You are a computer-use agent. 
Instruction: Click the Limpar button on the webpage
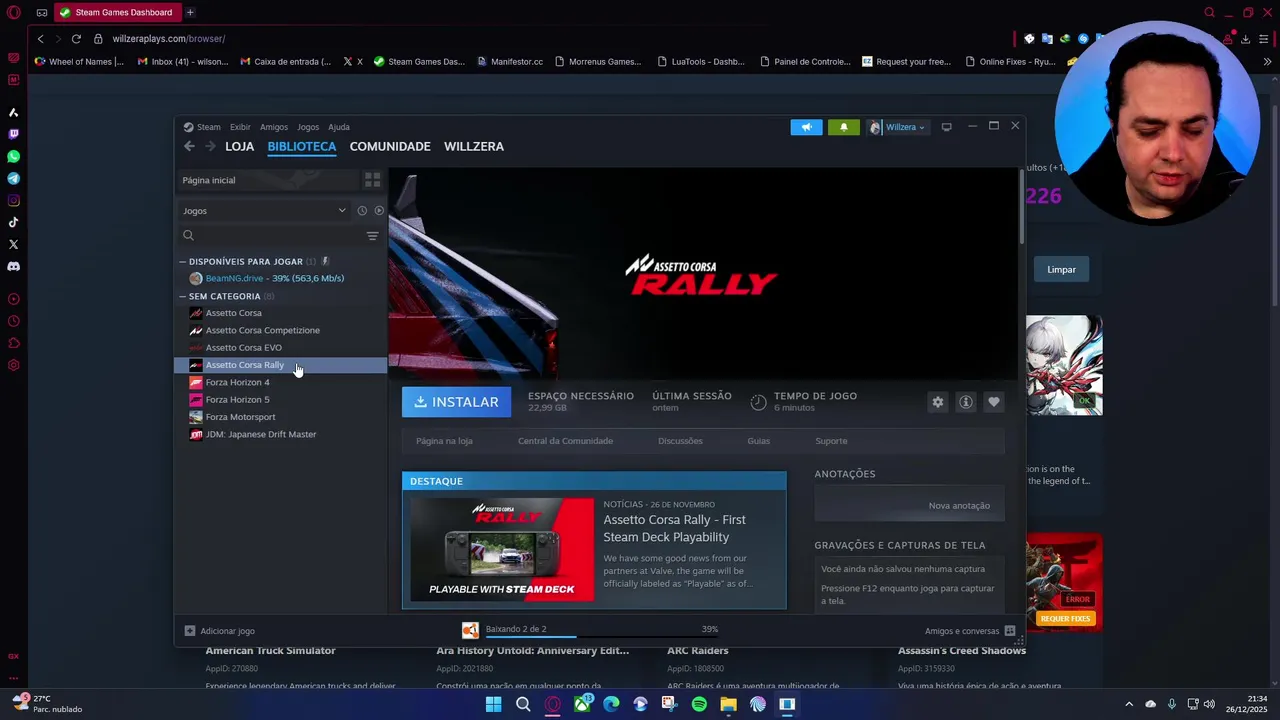pos(1061,270)
